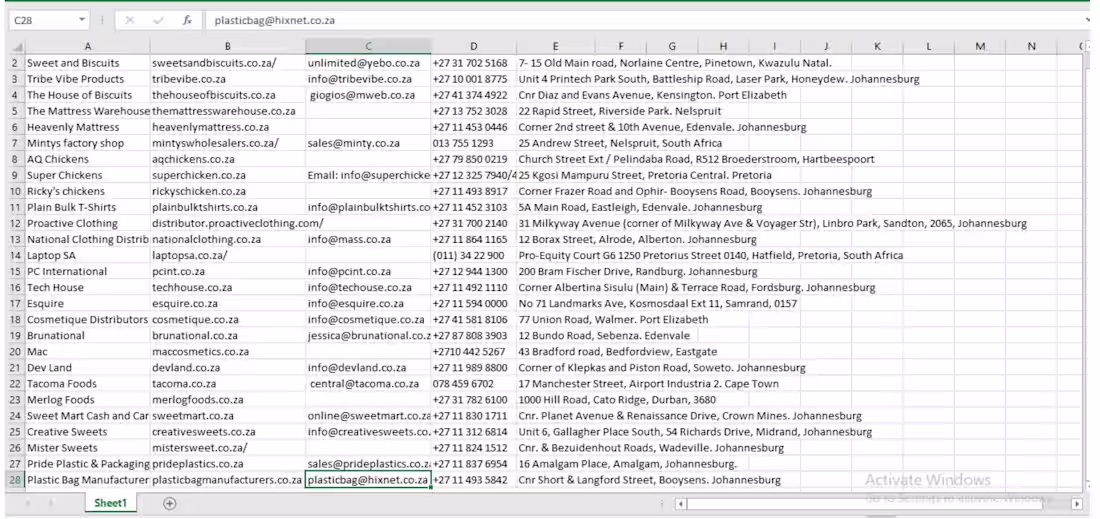Click the Cancel entry X icon

[x=130, y=20]
